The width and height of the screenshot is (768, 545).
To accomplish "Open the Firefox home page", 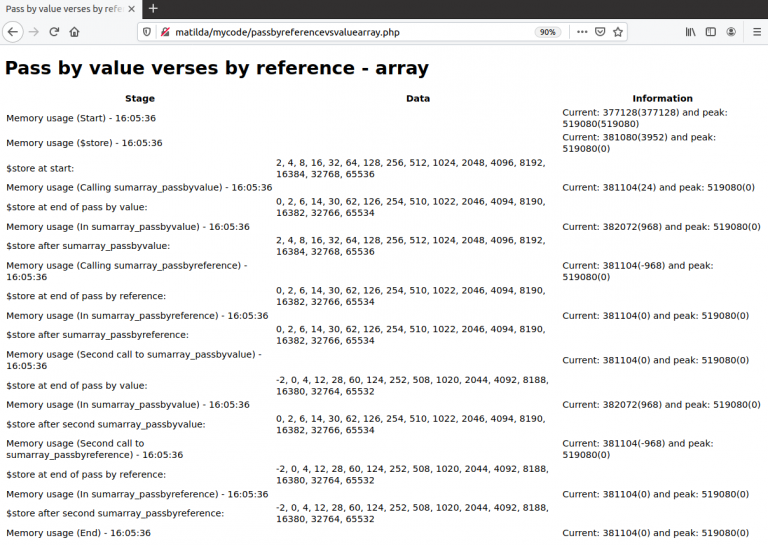I will pyautogui.click(x=74, y=32).
